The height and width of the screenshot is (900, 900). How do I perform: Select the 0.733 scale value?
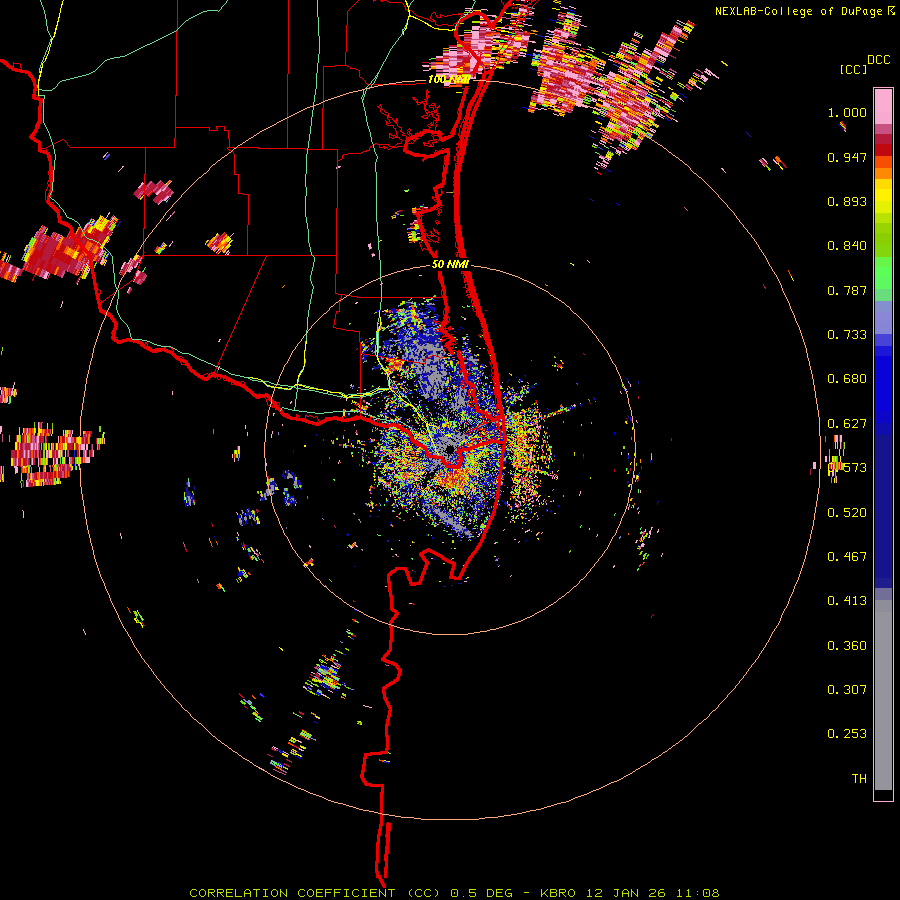pyautogui.click(x=847, y=335)
